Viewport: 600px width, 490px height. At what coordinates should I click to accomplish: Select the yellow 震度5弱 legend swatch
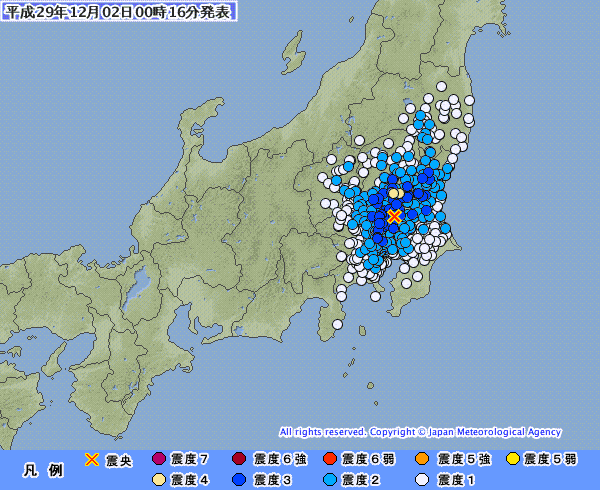(x=513, y=459)
